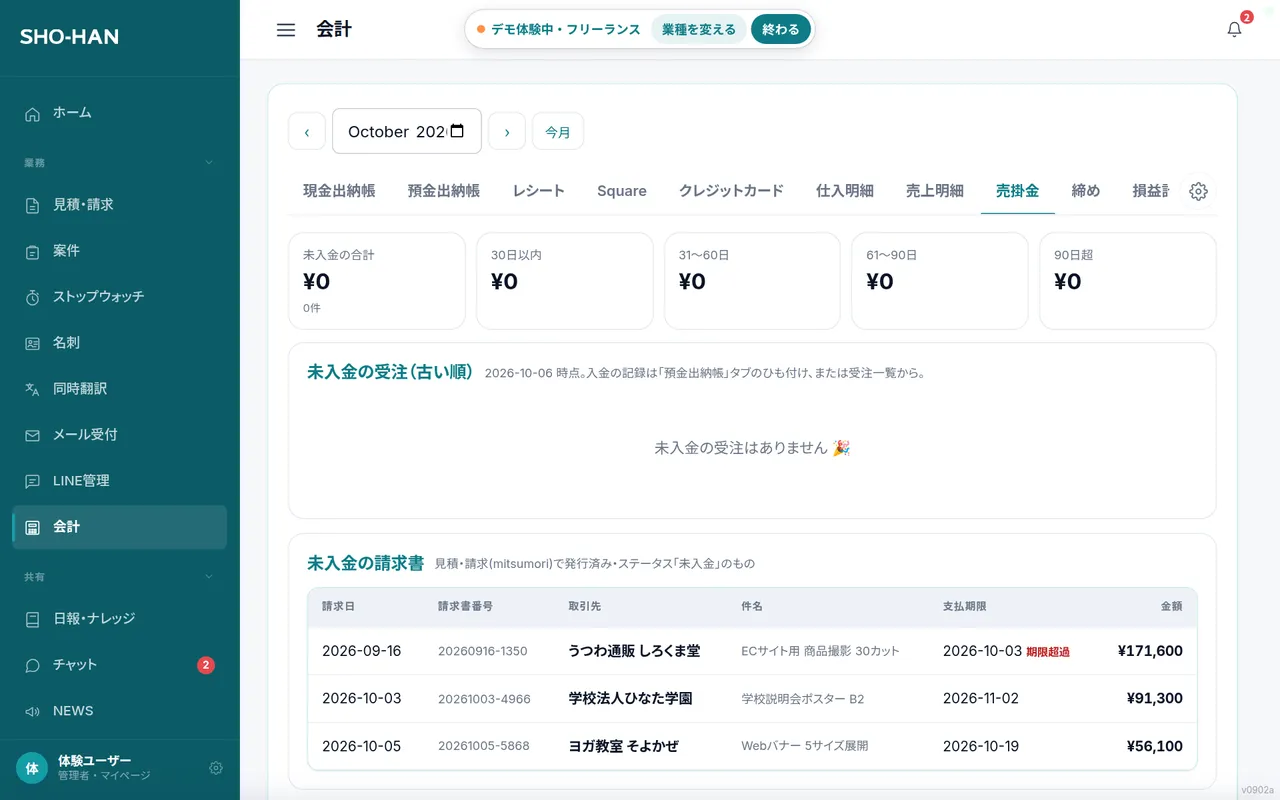This screenshot has width=1280, height=800.
Task: Open the notifications bell
Action: tap(1234, 30)
